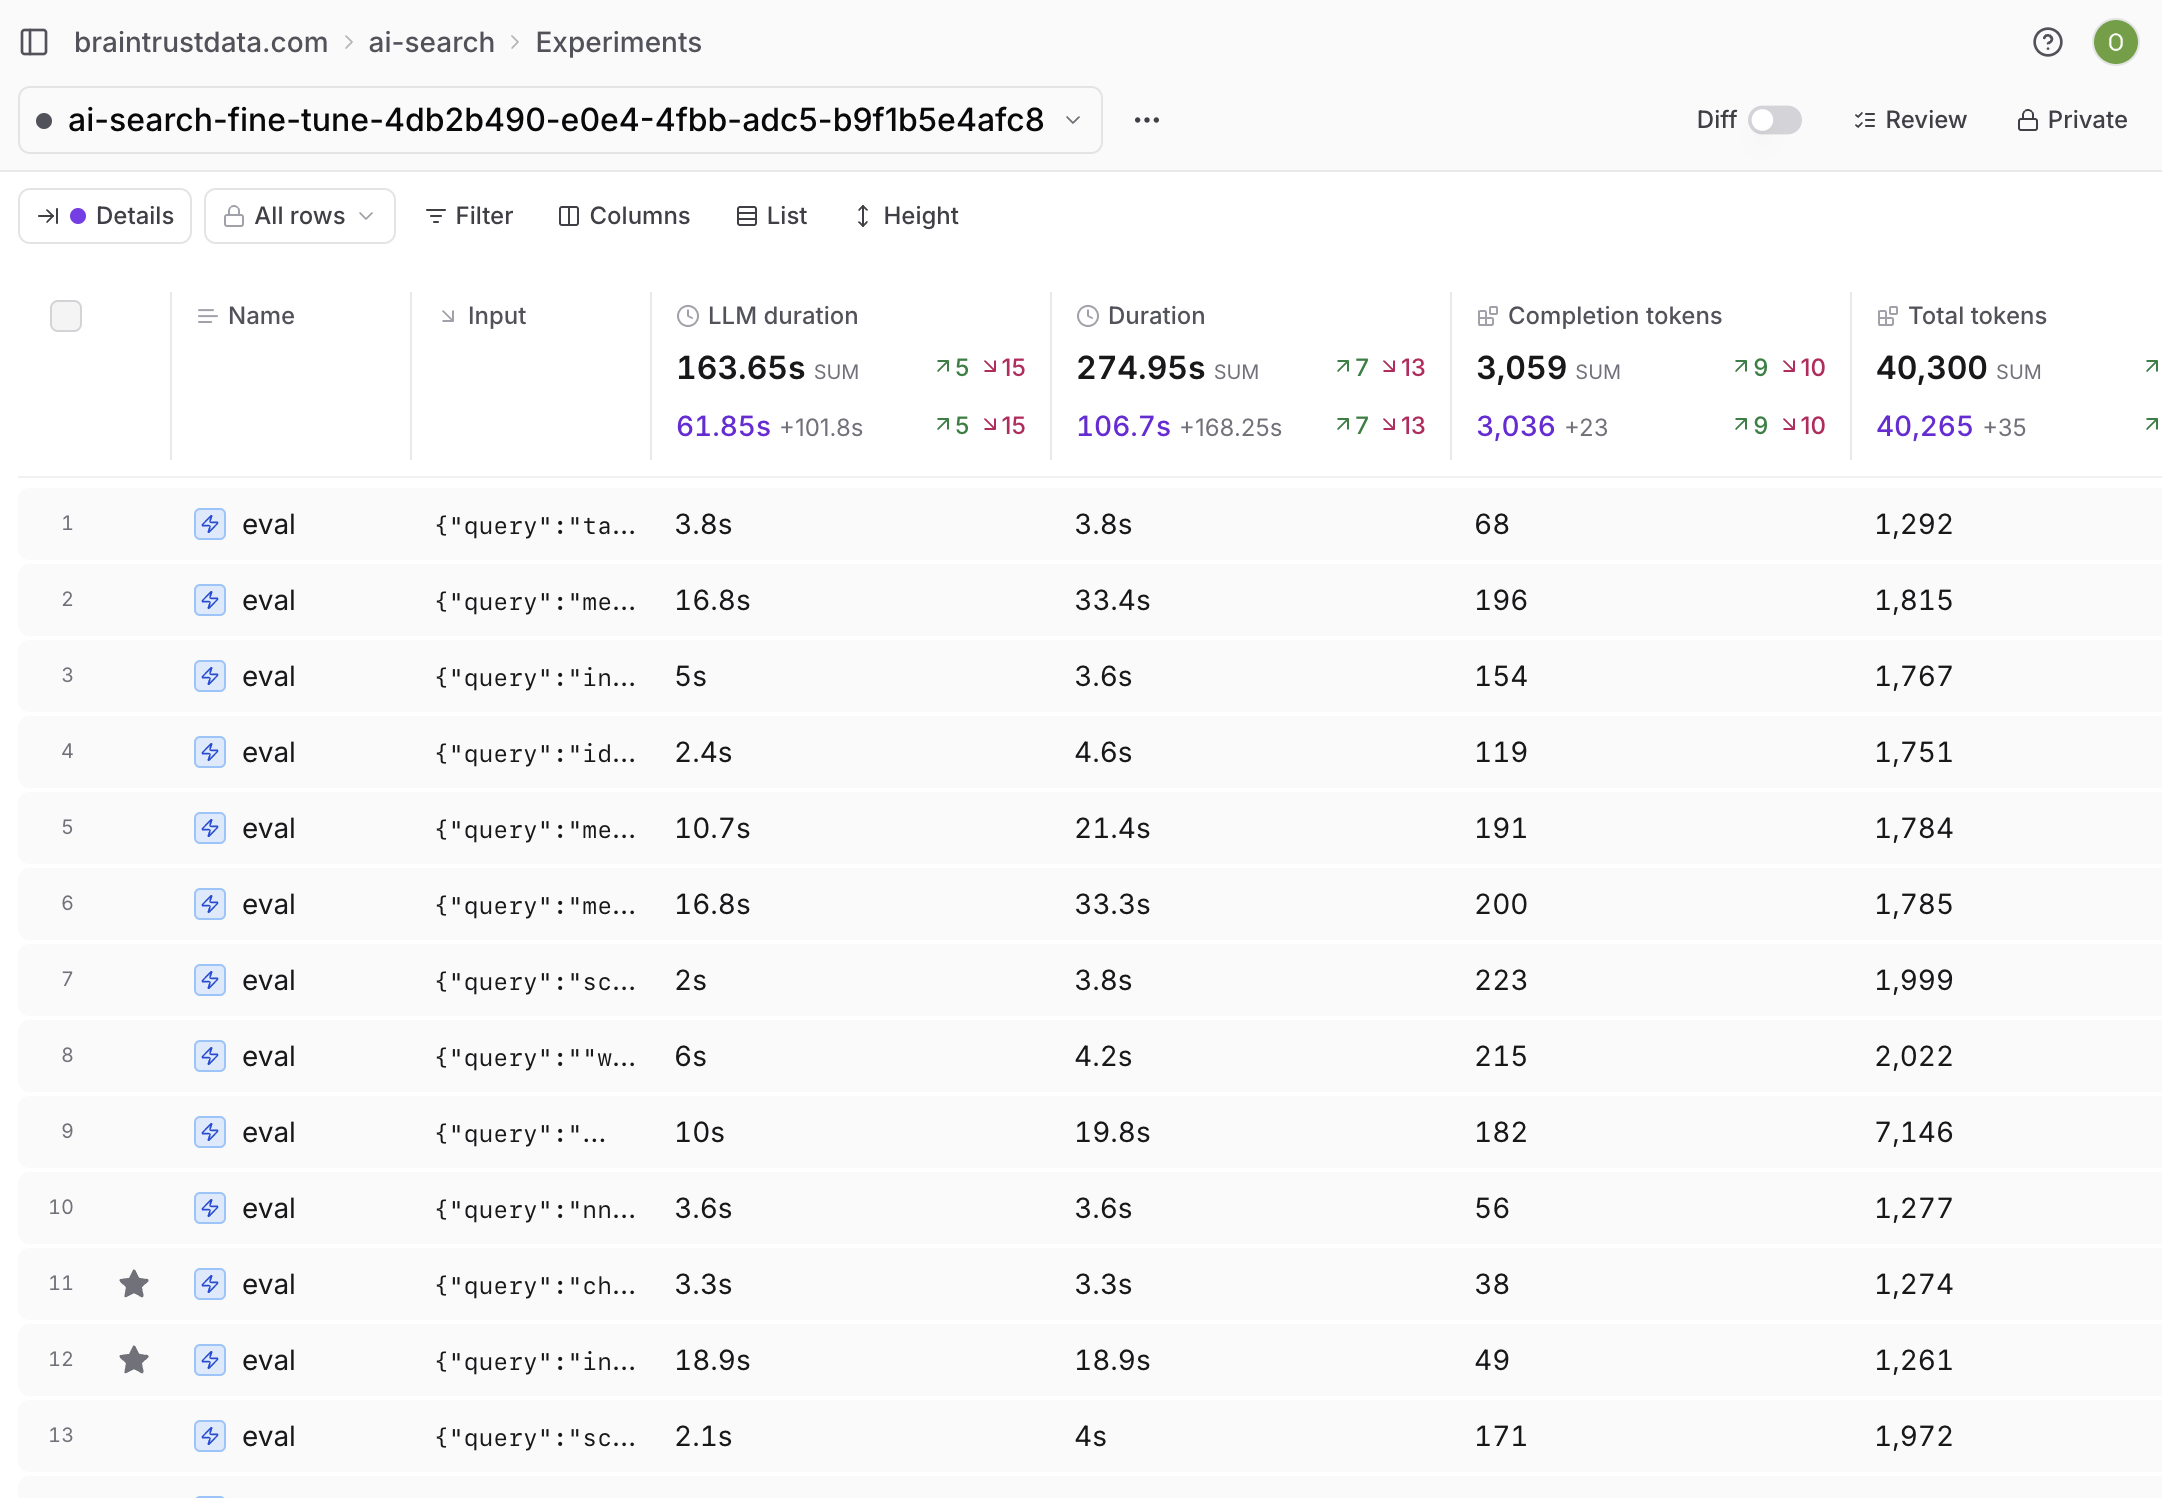Open the All rows dropdown
The height and width of the screenshot is (1498, 2162).
click(x=299, y=216)
